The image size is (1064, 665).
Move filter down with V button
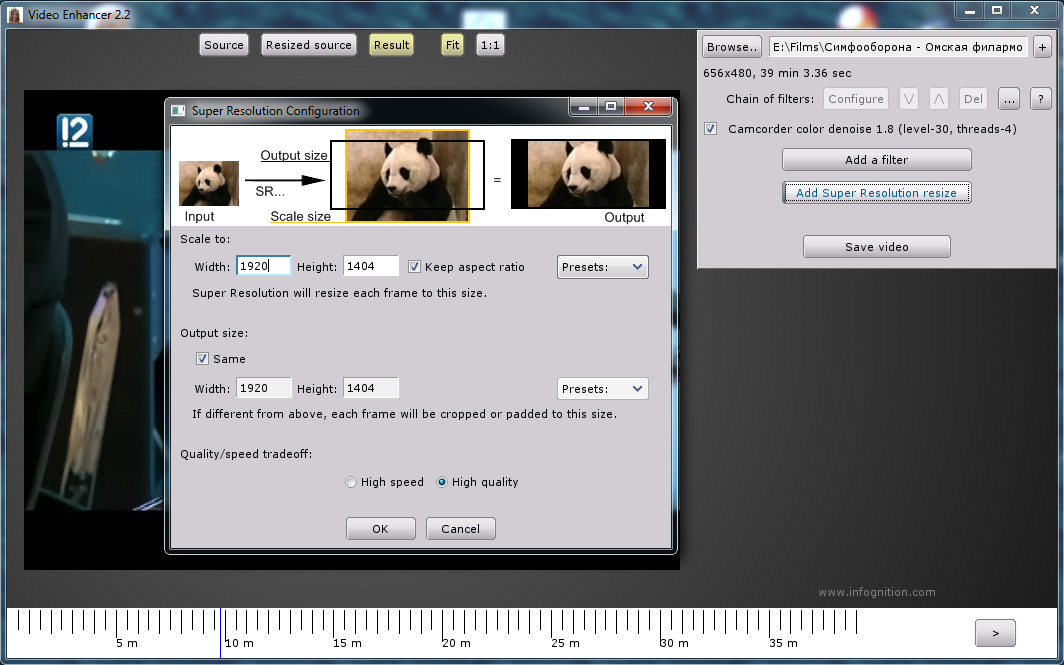pyautogui.click(x=908, y=99)
